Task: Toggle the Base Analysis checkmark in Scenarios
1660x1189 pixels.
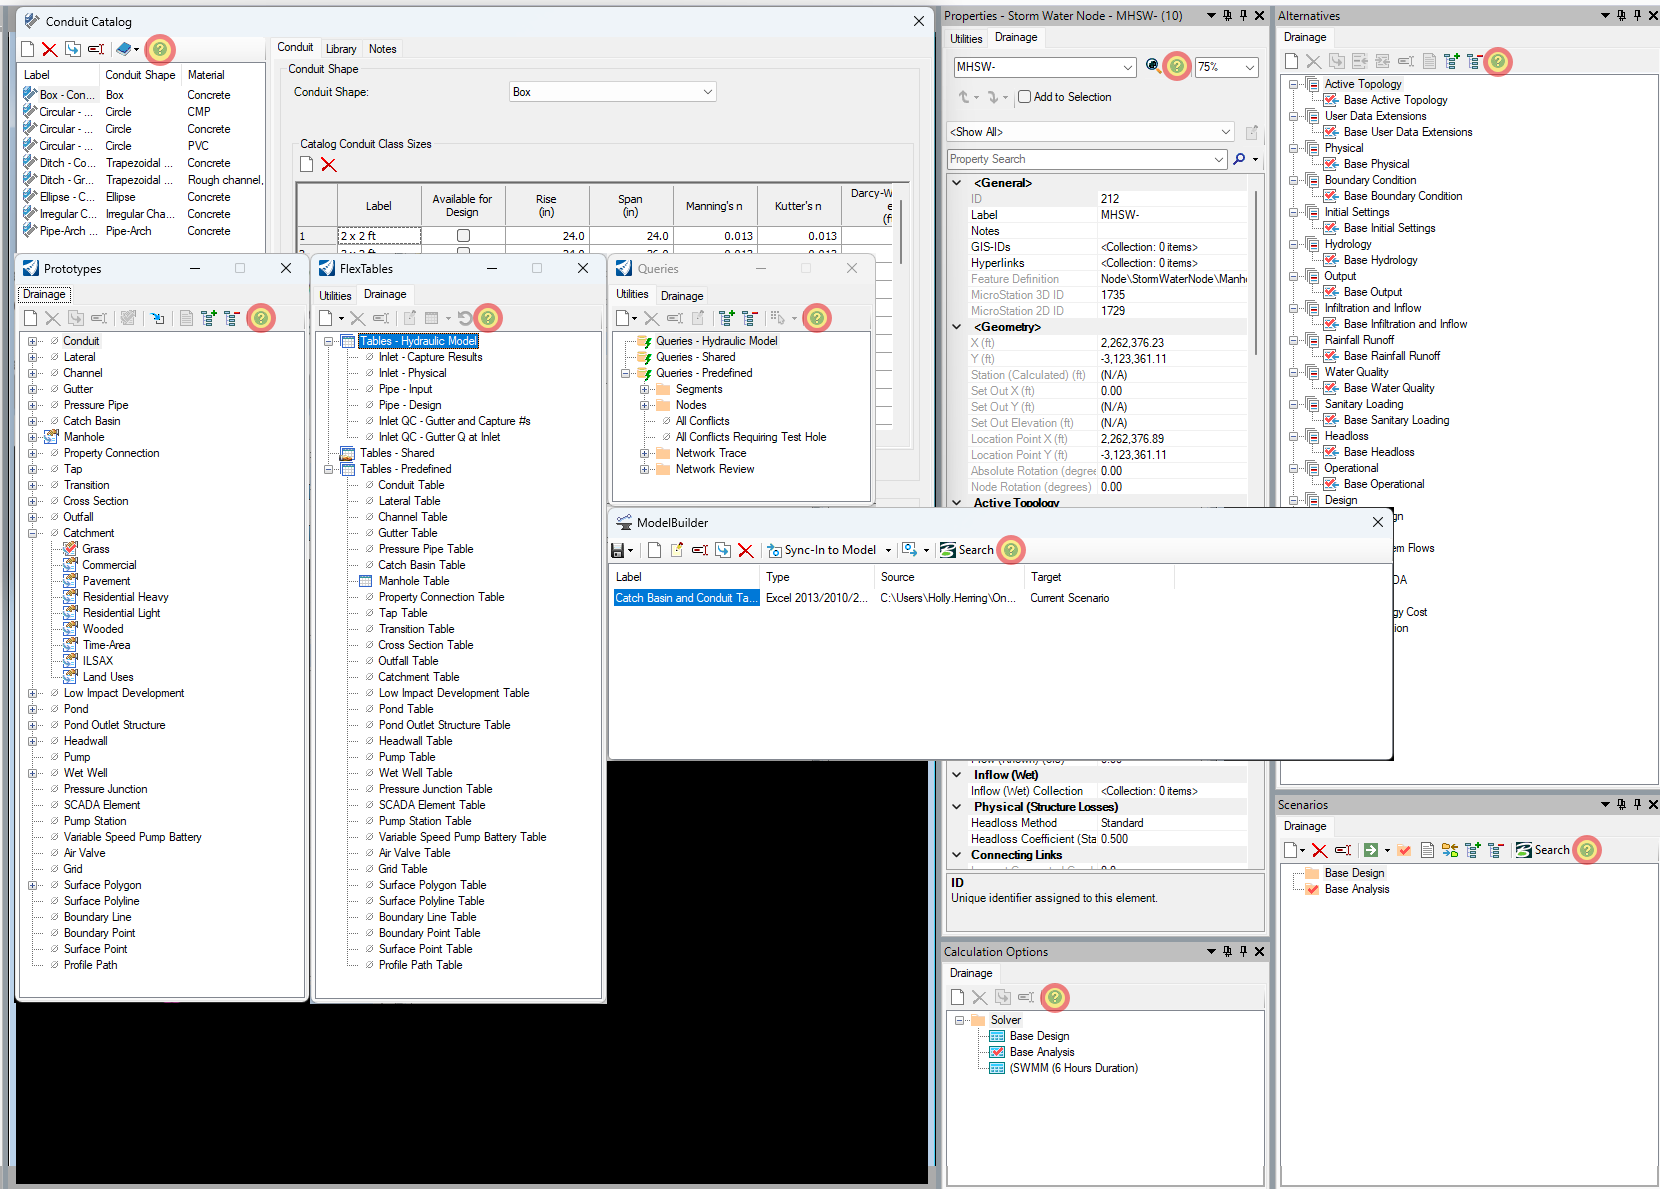Action: coord(1311,889)
